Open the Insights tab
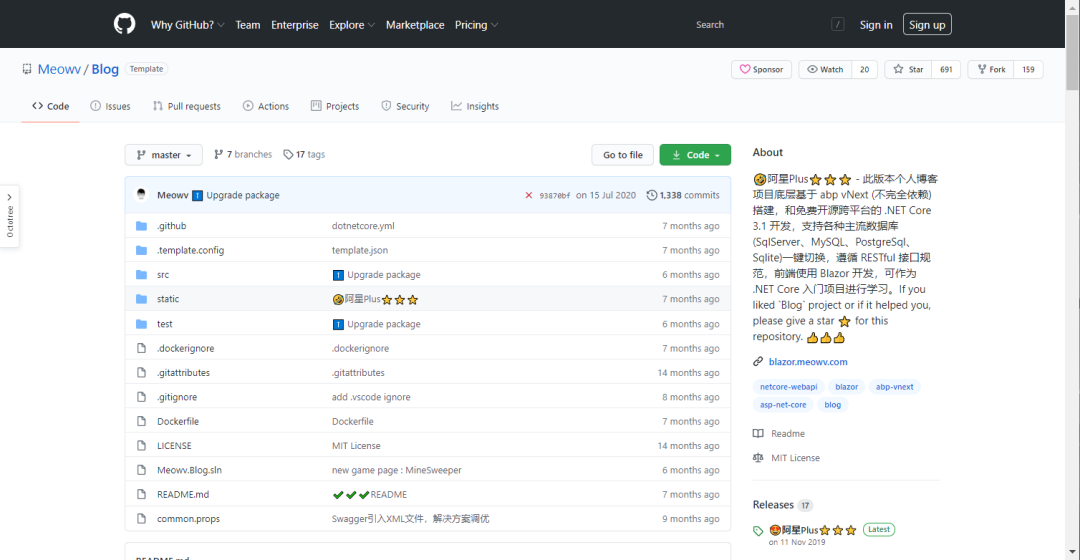 click(475, 106)
